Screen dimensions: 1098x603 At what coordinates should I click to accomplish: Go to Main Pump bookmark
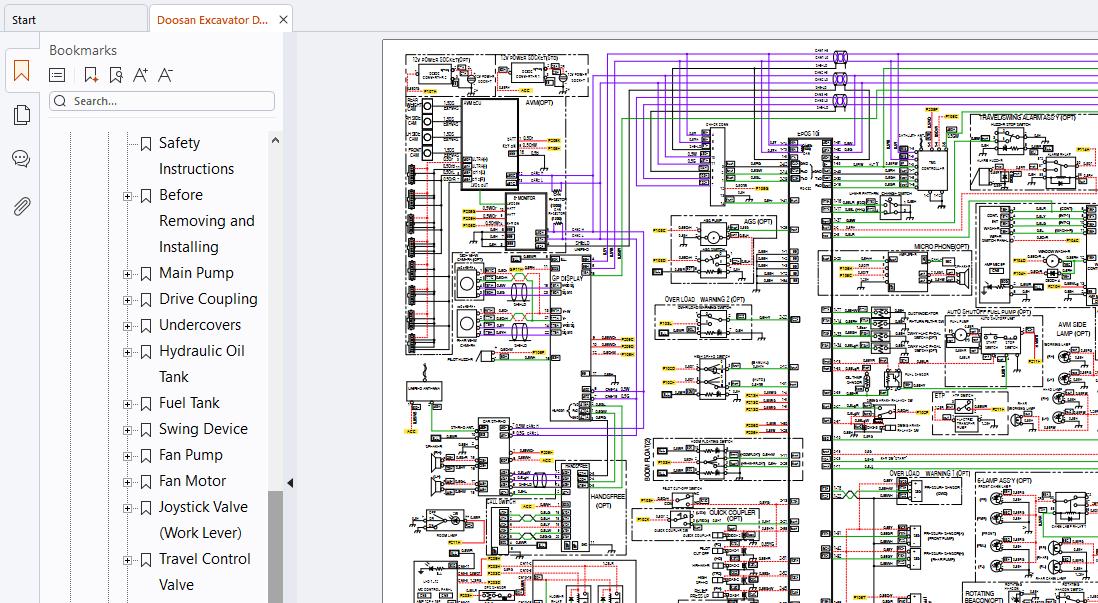click(x=196, y=272)
